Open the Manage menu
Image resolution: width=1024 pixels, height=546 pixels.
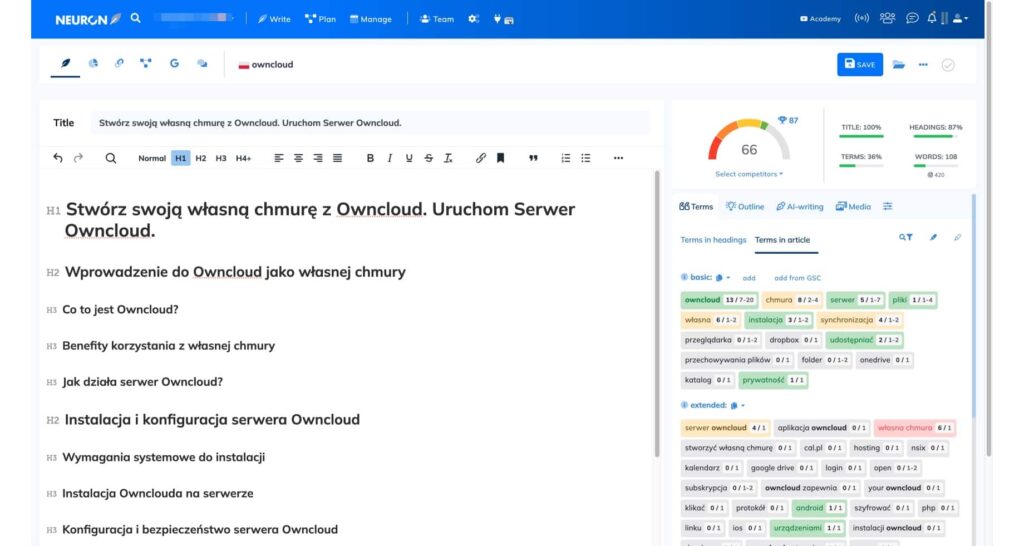370,19
